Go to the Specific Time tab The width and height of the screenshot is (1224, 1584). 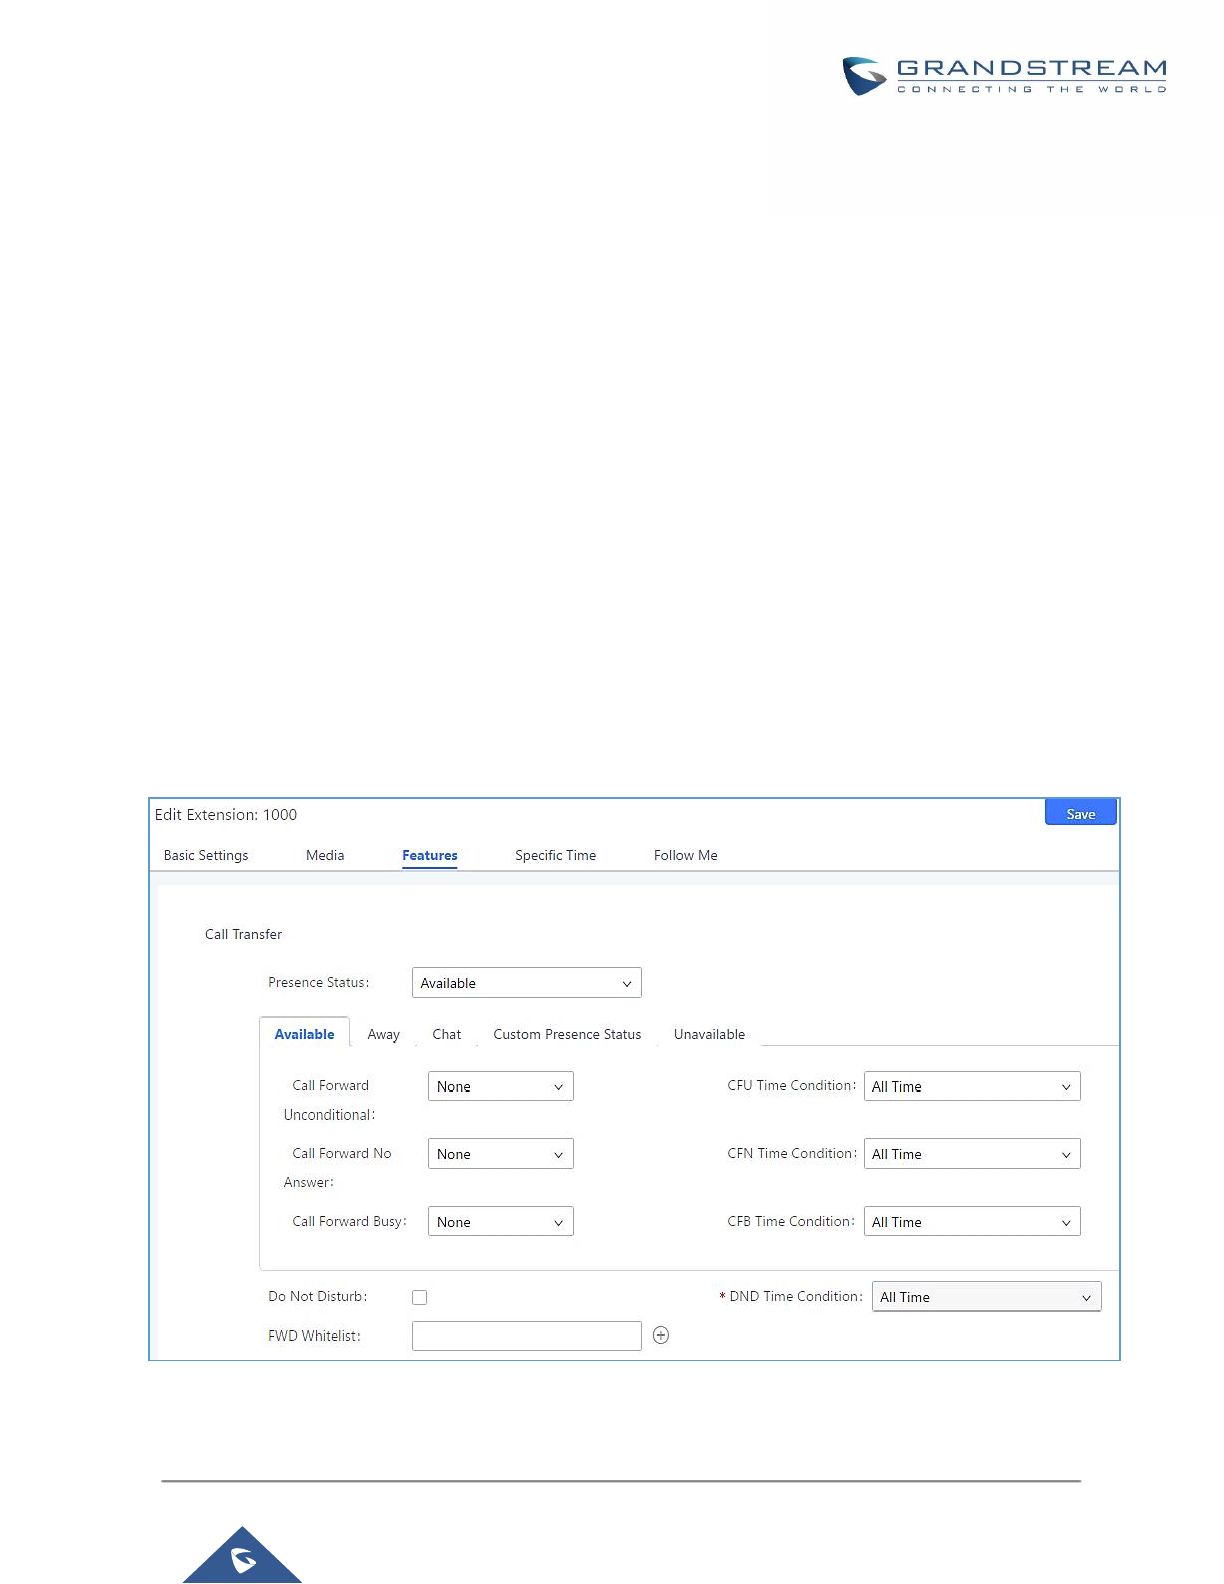coord(556,855)
